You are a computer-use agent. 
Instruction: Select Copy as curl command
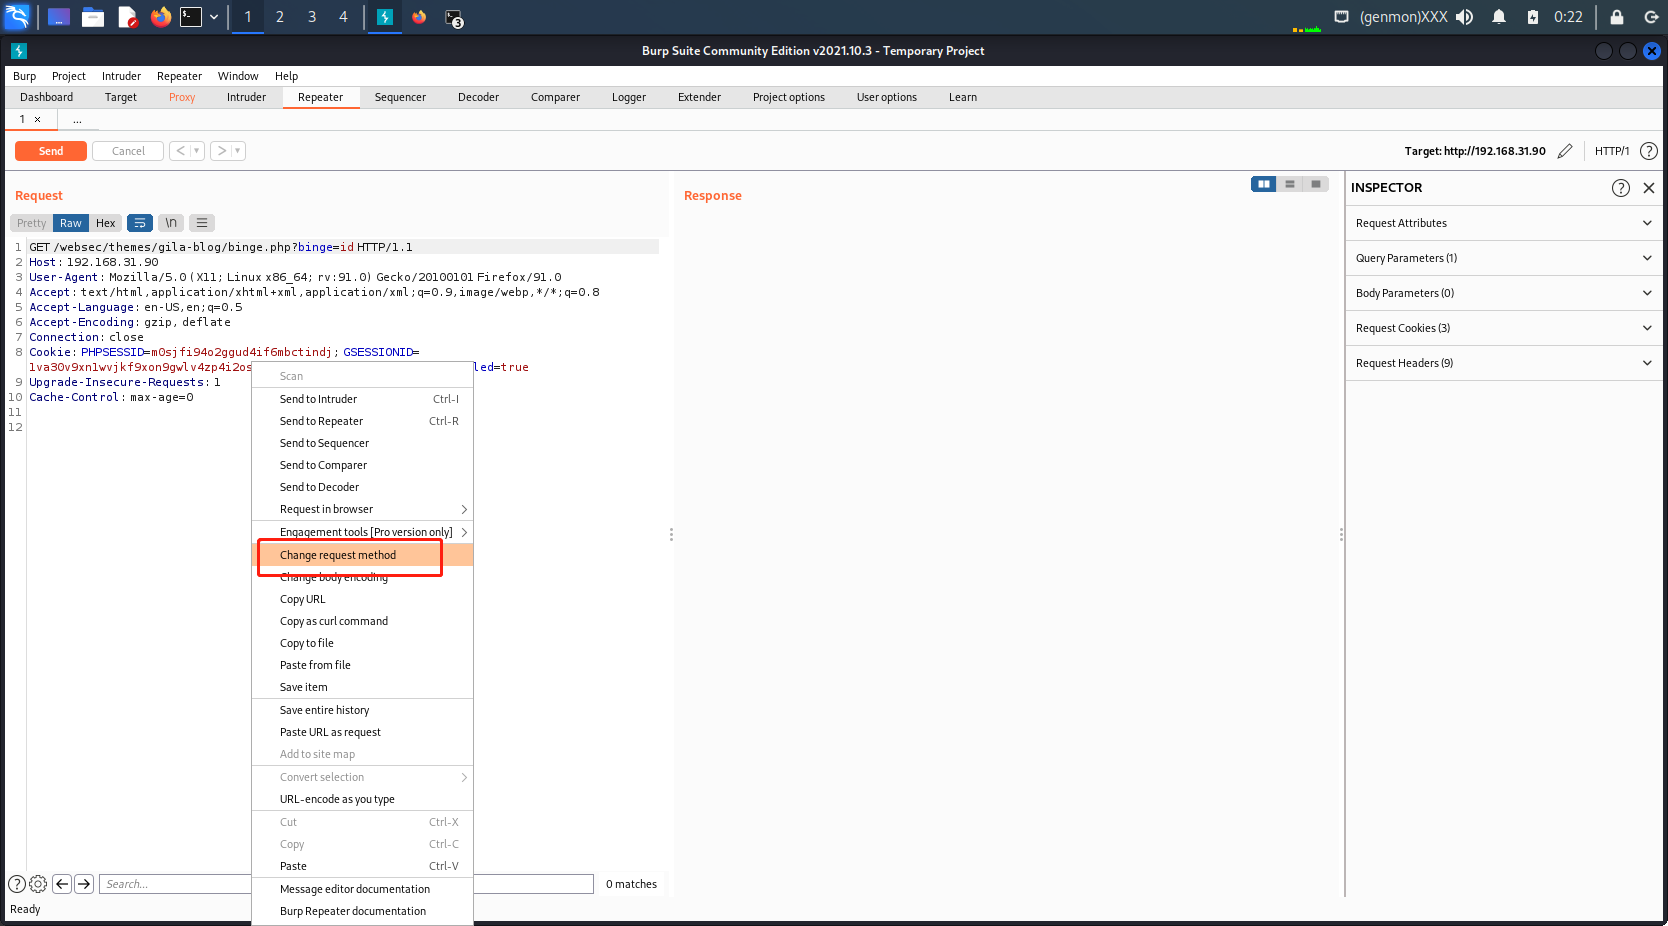[362, 621]
